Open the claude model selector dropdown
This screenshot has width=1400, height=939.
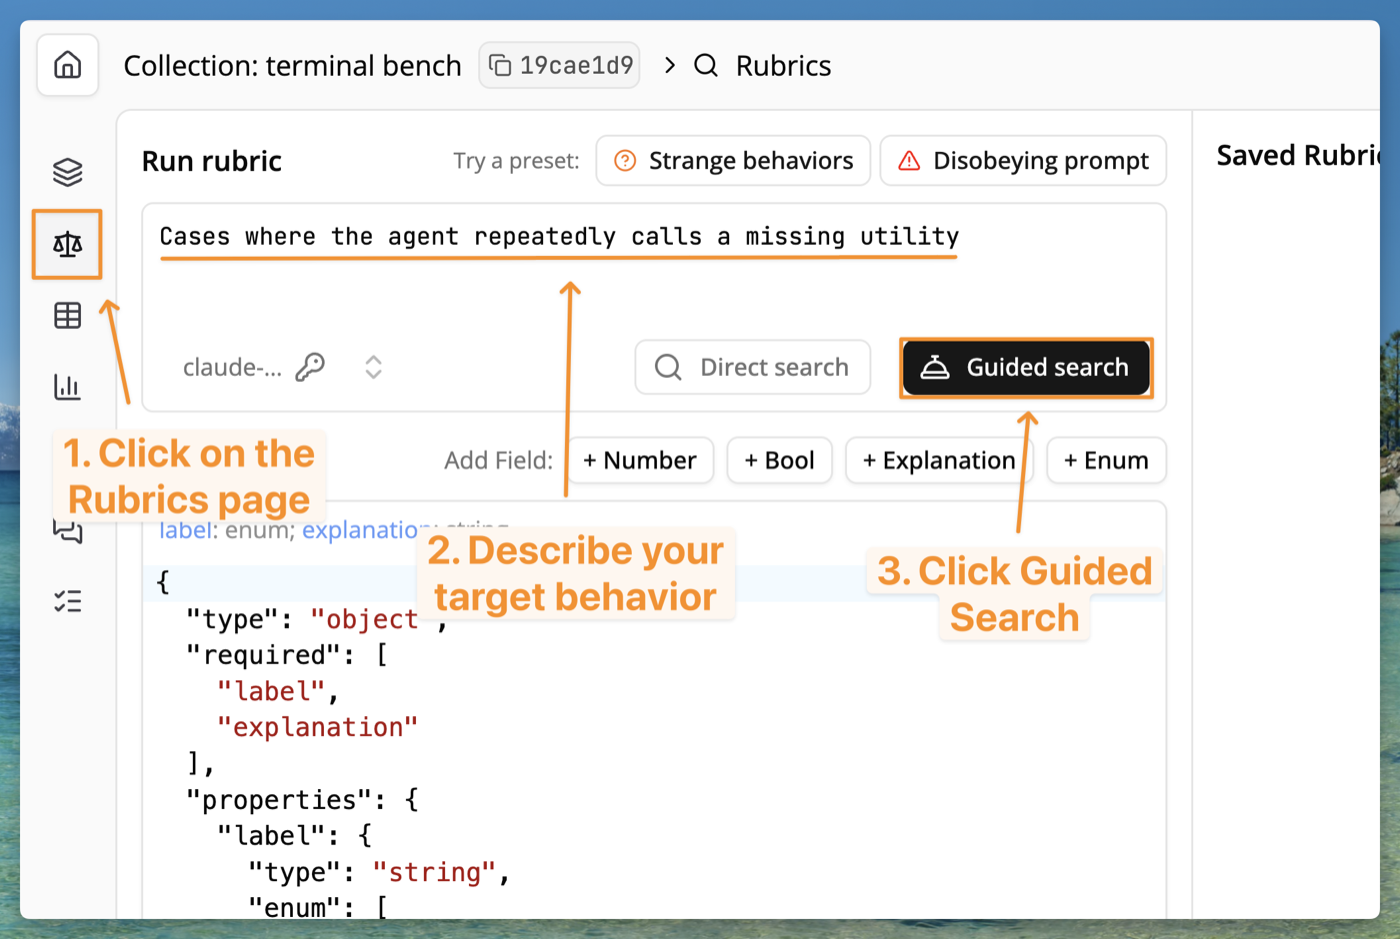(x=373, y=367)
